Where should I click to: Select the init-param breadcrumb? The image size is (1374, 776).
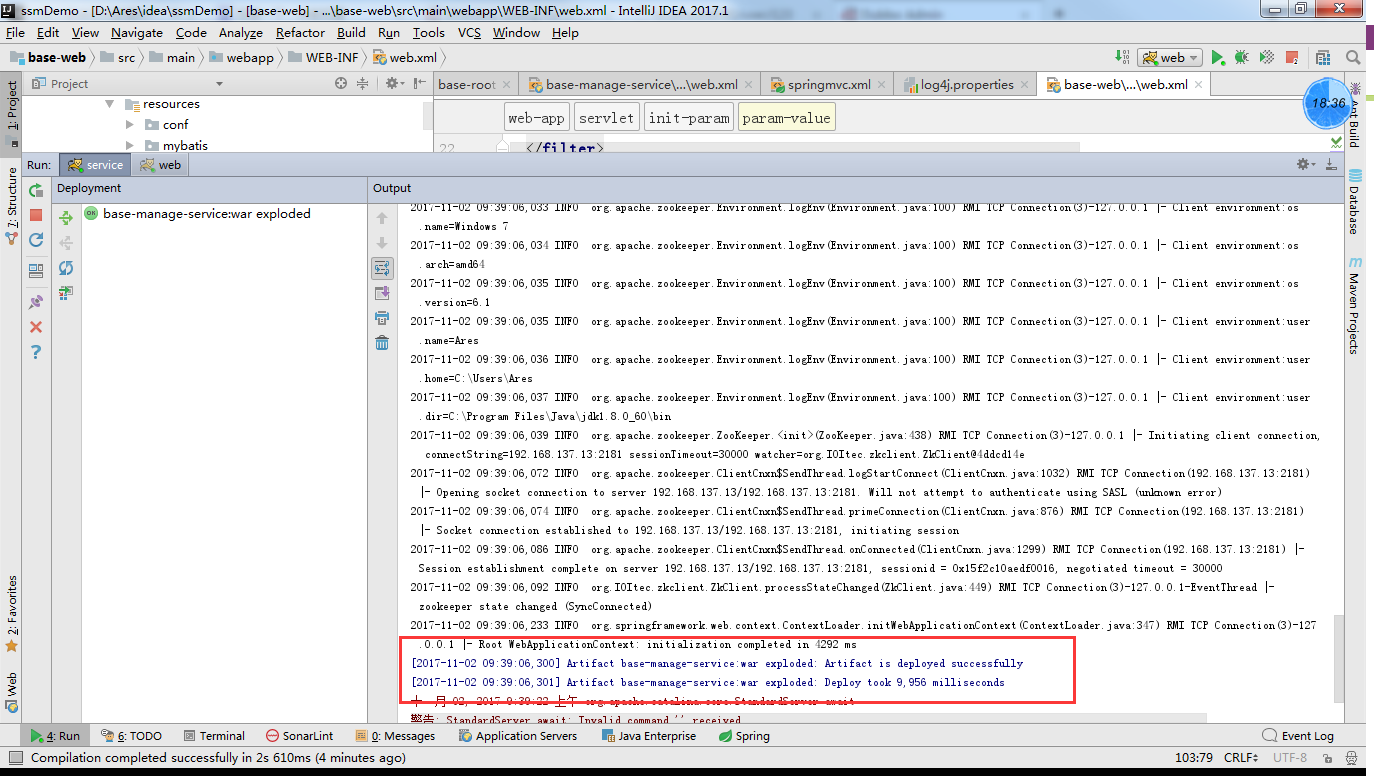(689, 118)
